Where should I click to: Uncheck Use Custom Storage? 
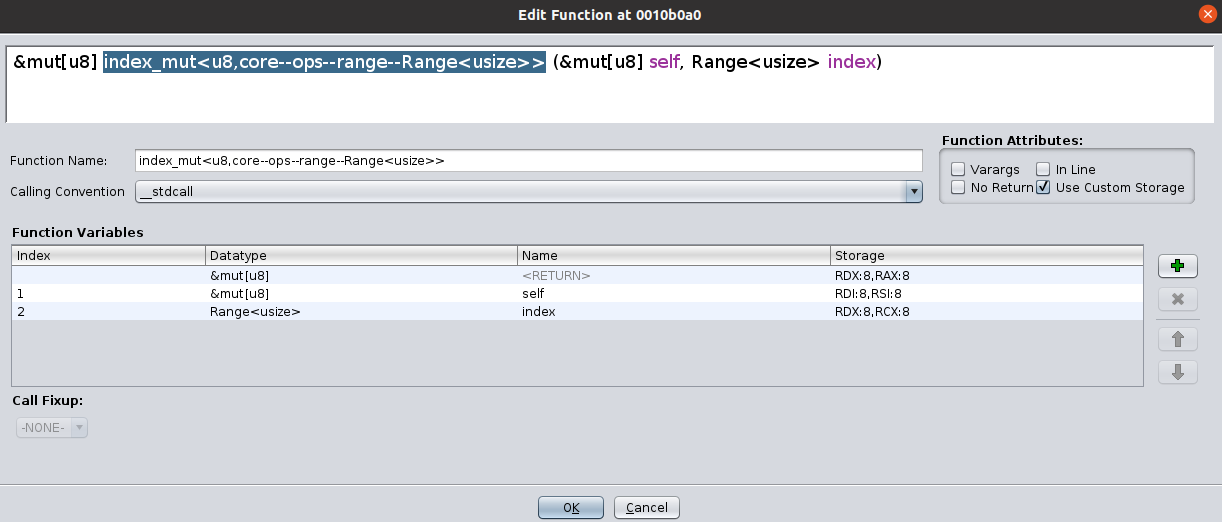click(x=1043, y=188)
